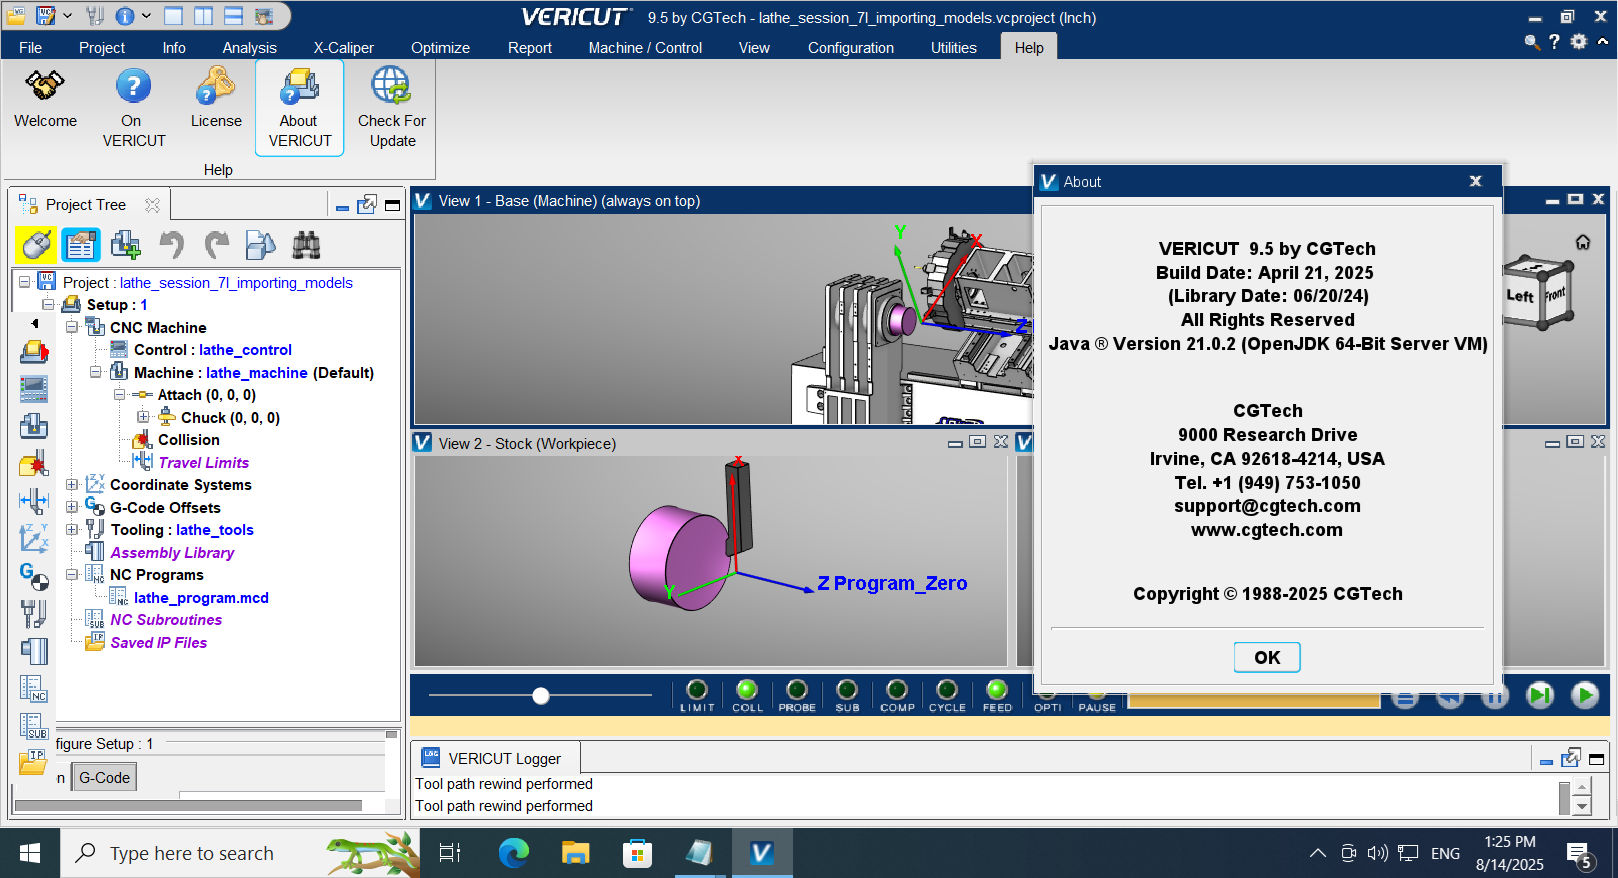Viewport: 1618px width, 878px height.
Task: Open the Machine / Control menu
Action: pos(645,47)
